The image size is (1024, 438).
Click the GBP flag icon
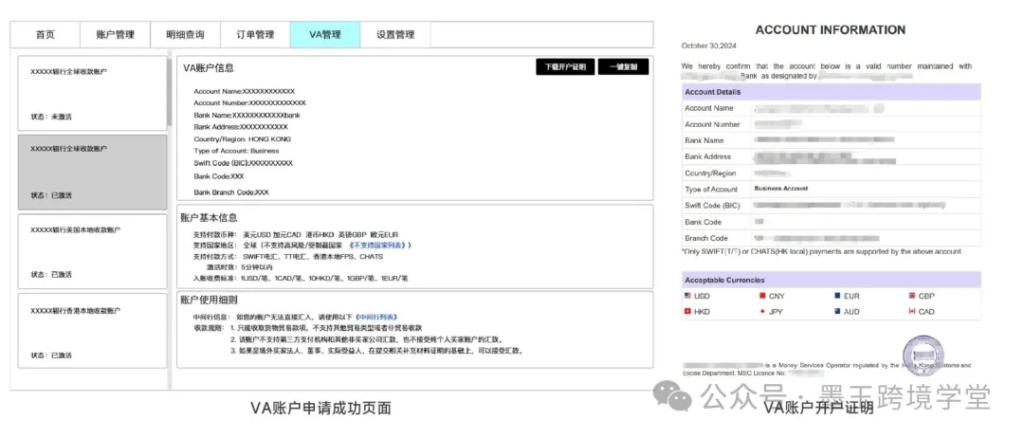[x=910, y=296]
